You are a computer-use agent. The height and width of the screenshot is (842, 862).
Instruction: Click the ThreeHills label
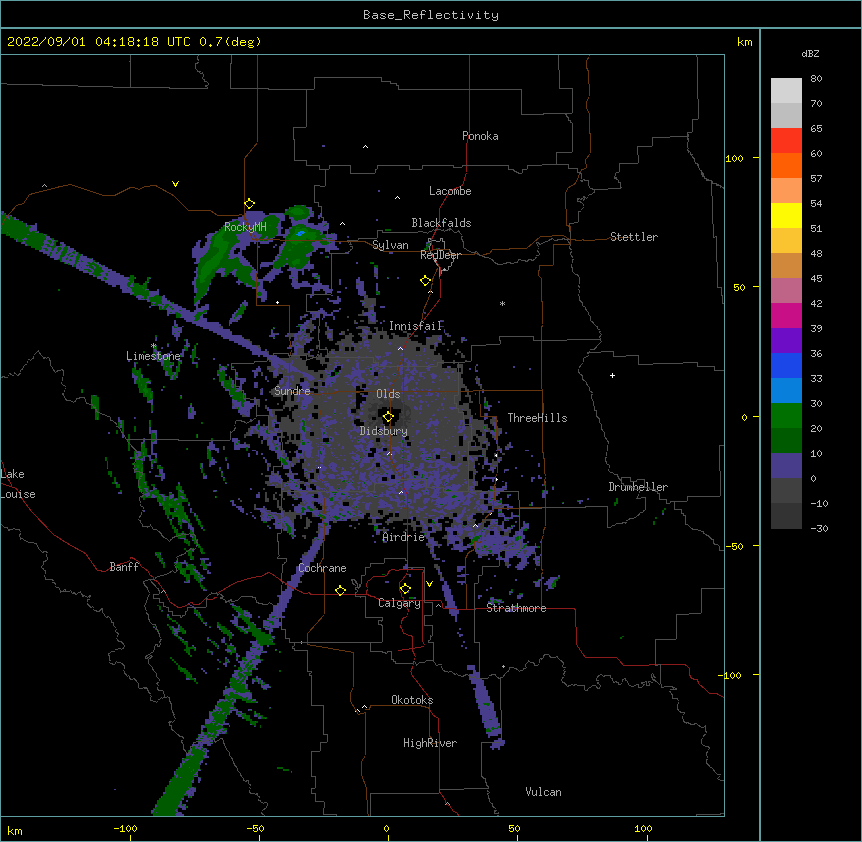tap(537, 418)
